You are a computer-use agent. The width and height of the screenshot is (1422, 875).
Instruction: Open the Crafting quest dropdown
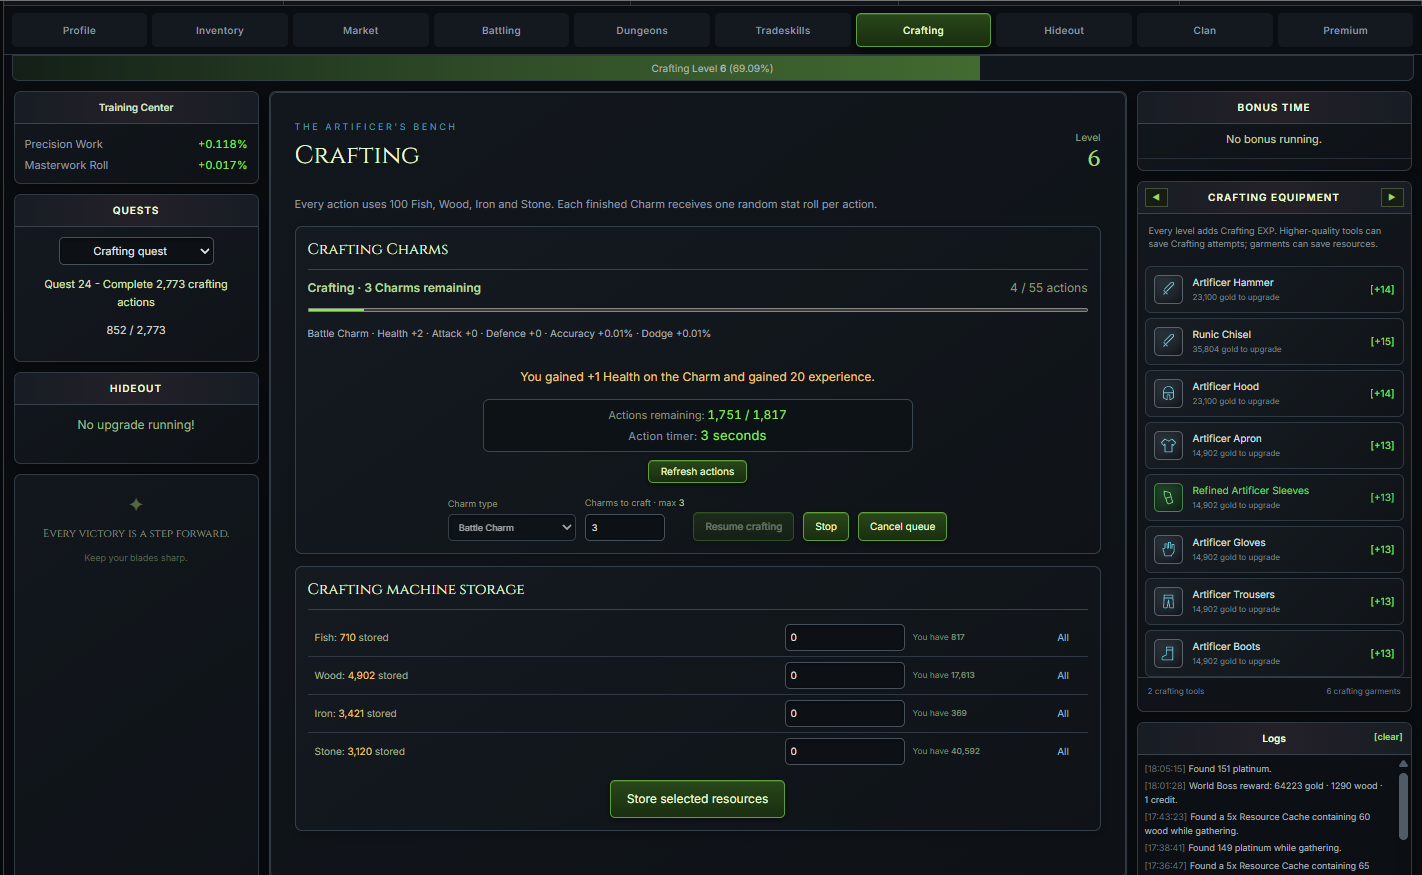click(x=136, y=251)
